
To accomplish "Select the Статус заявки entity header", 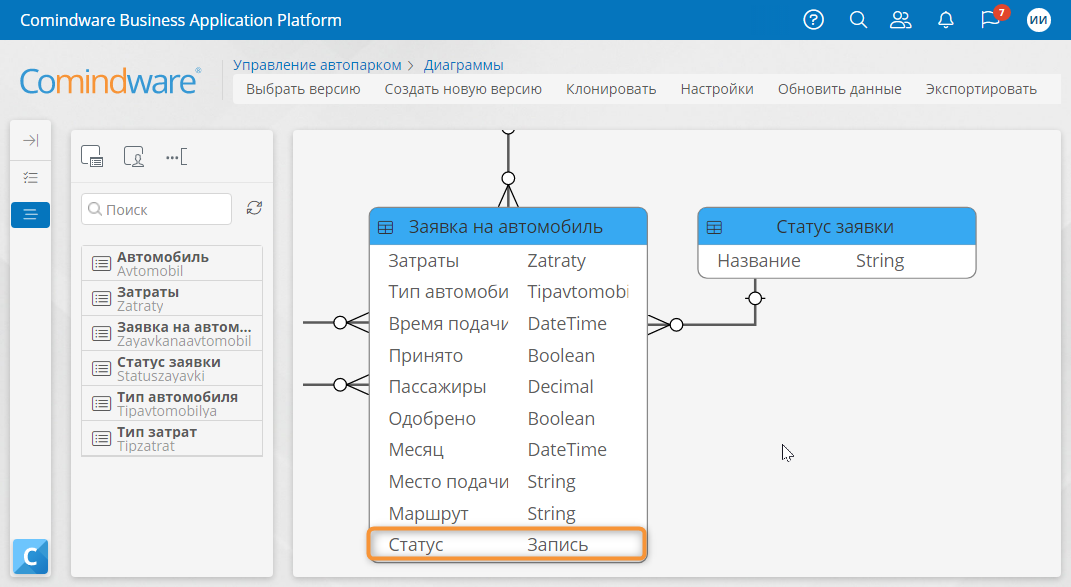I will [837, 227].
